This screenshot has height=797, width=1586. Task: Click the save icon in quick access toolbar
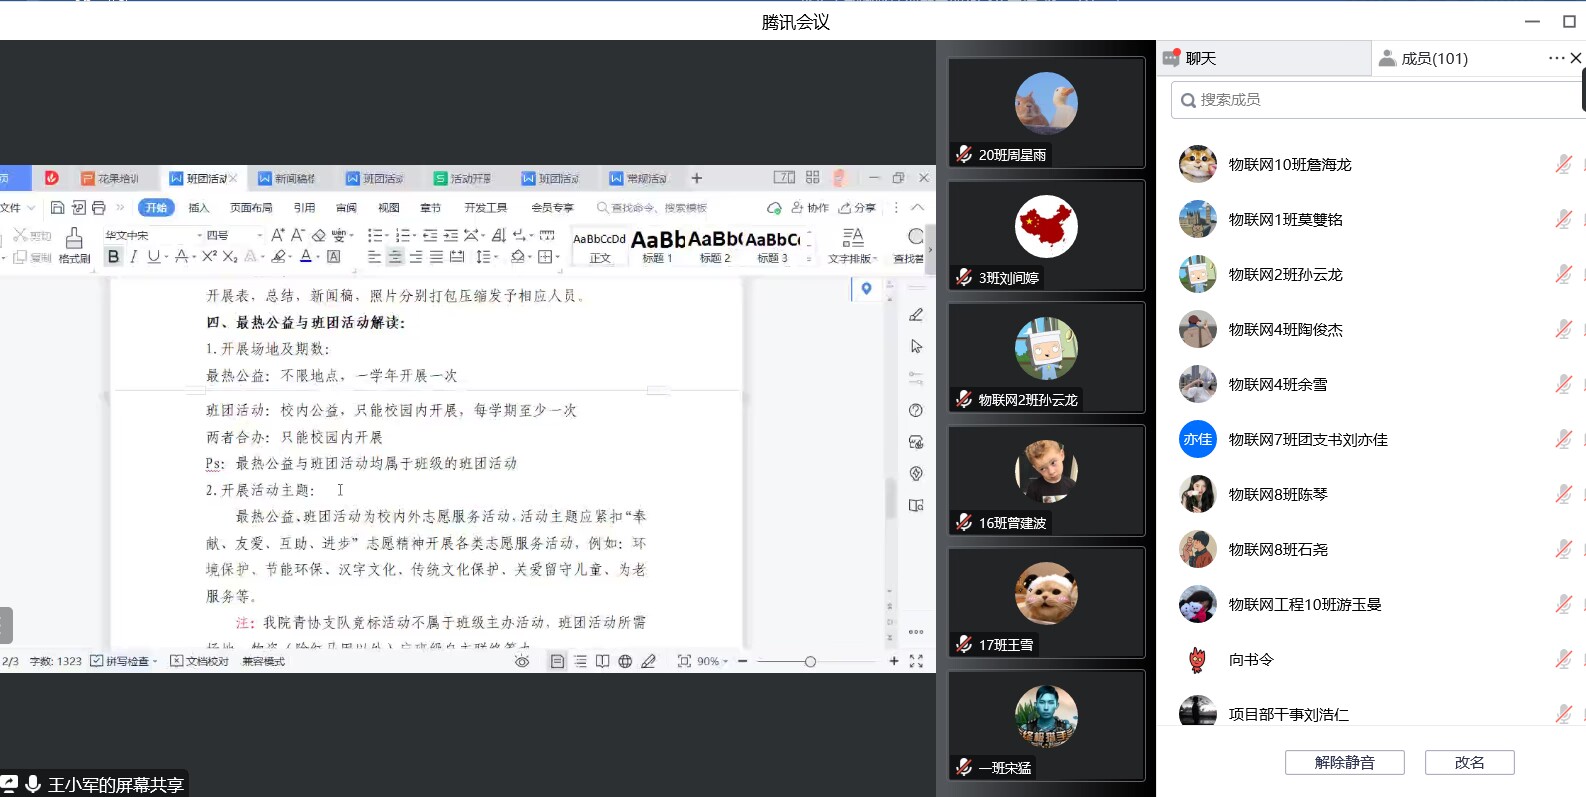pos(57,208)
